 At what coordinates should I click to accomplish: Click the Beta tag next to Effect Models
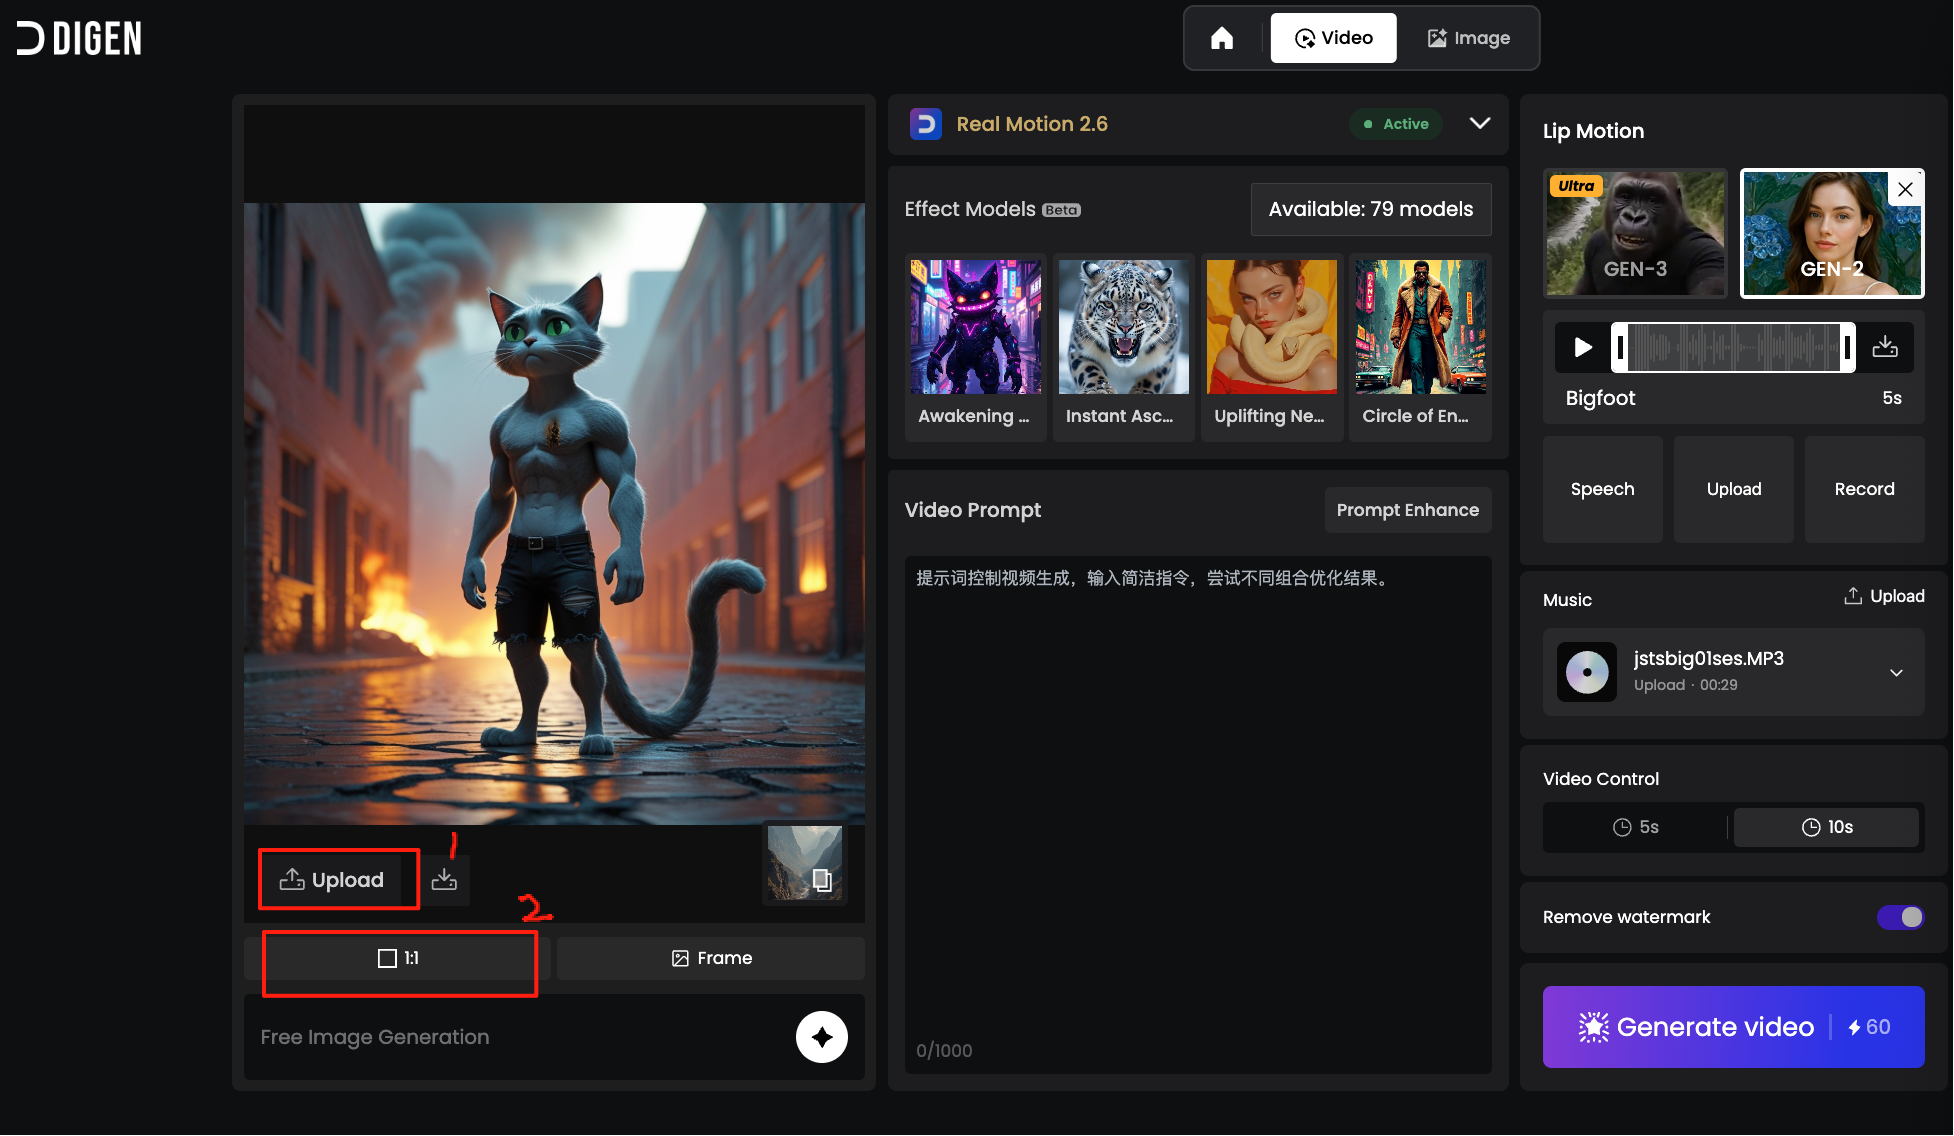(1061, 210)
